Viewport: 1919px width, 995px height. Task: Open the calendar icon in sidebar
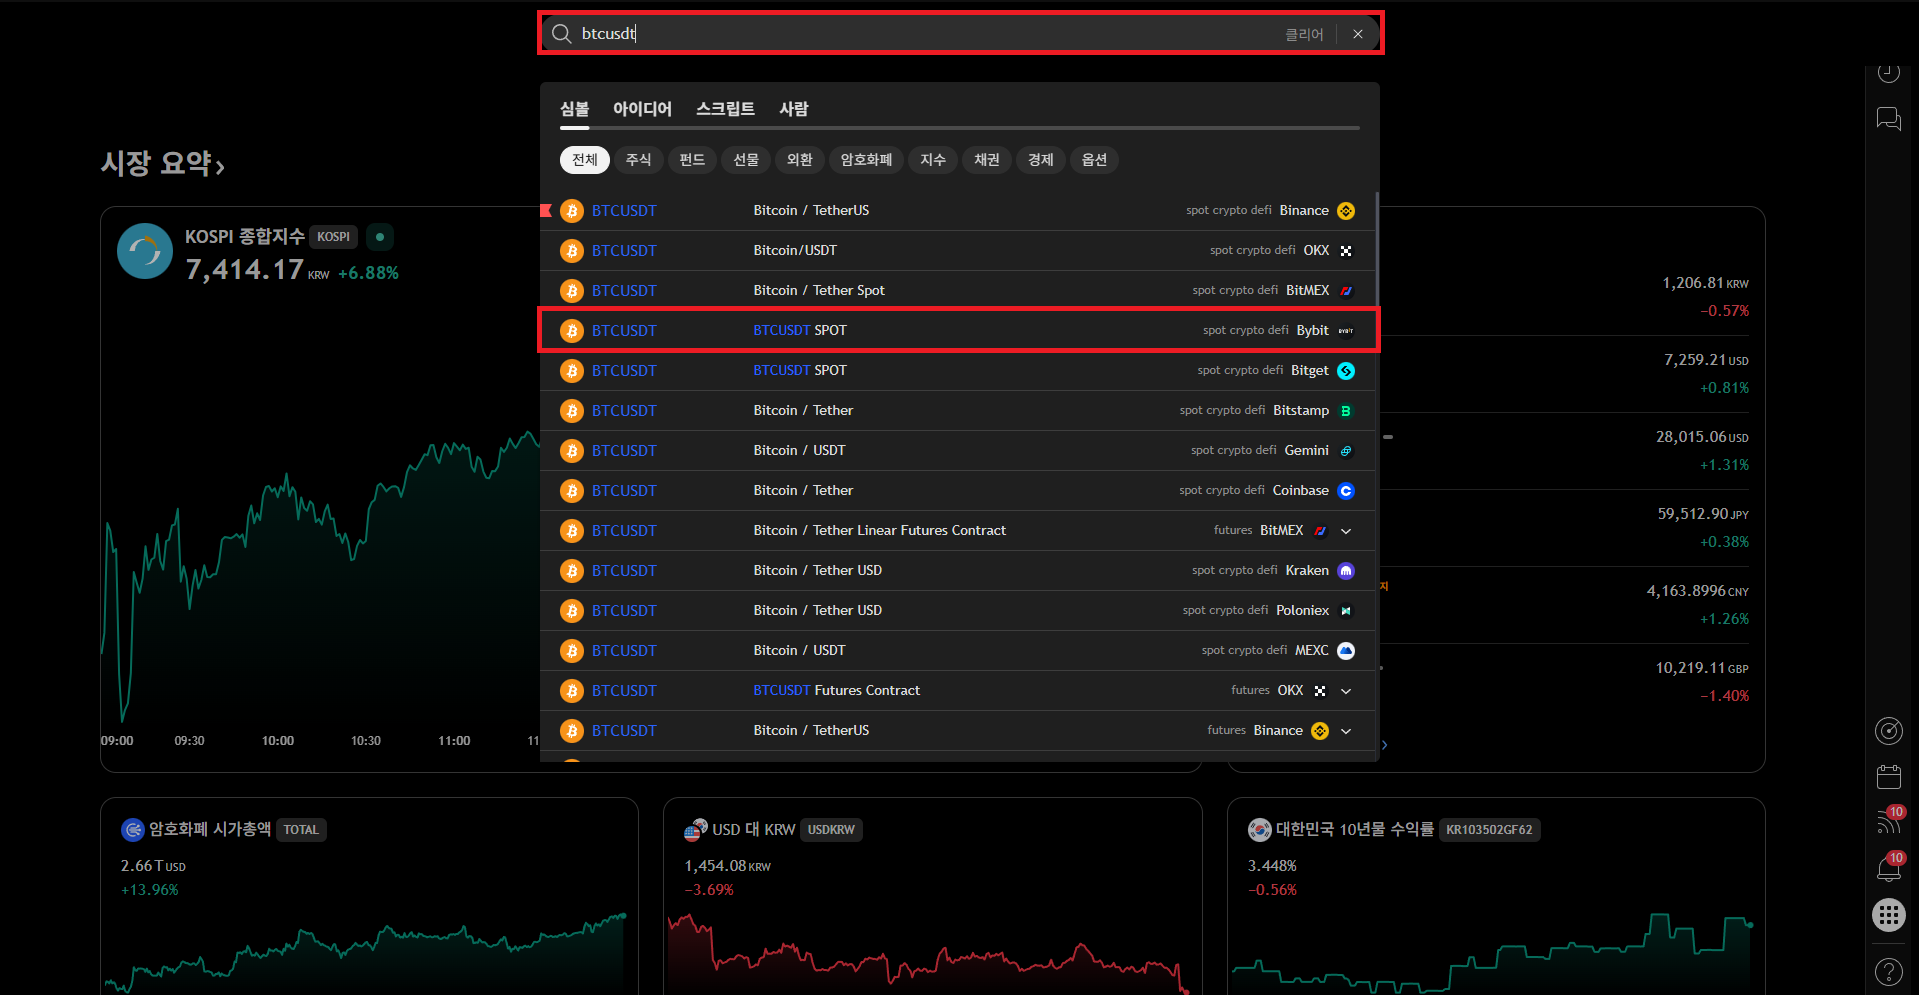[x=1889, y=777]
